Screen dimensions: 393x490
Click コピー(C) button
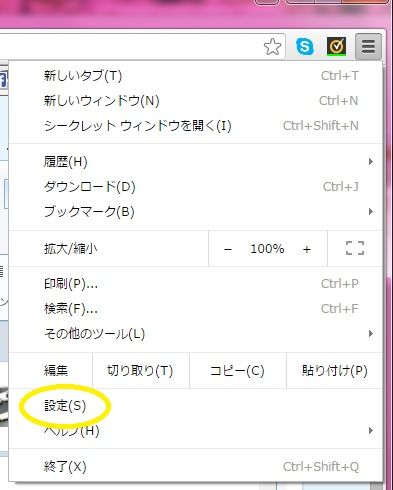click(x=238, y=371)
